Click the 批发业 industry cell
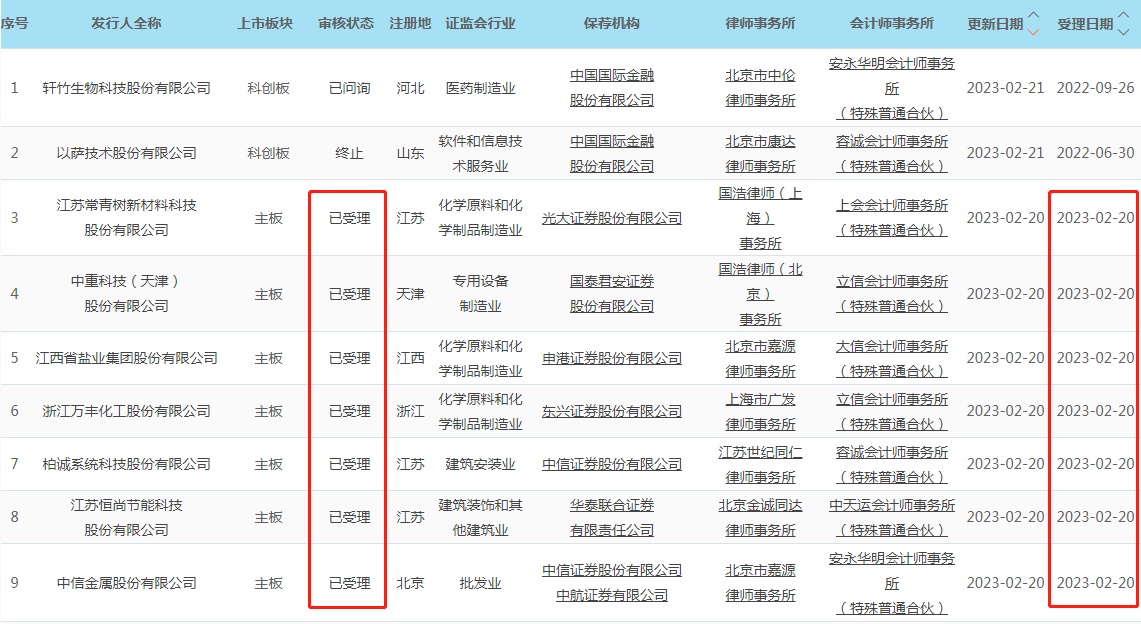Screen dimensions: 1141x624 (480, 583)
